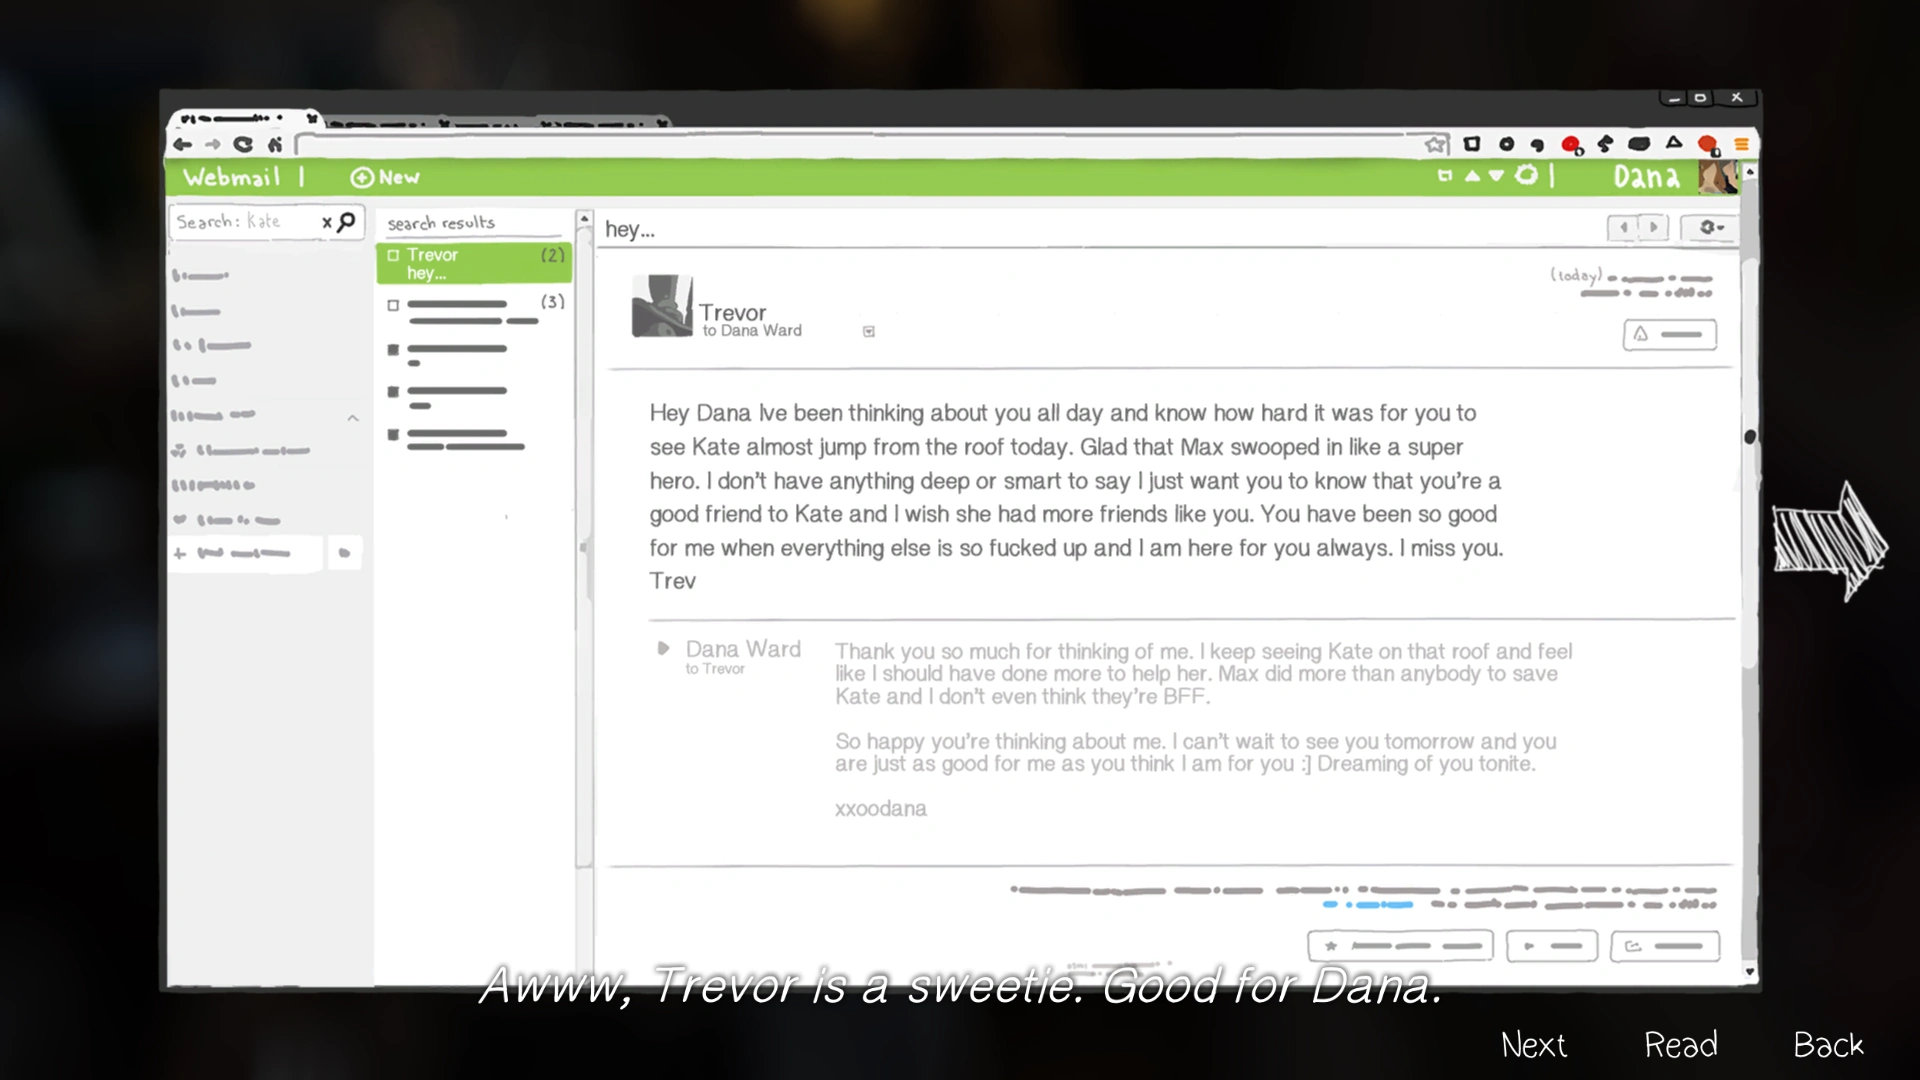Open the orange hamburger browser menu
The image size is (1920, 1080).
click(1741, 145)
